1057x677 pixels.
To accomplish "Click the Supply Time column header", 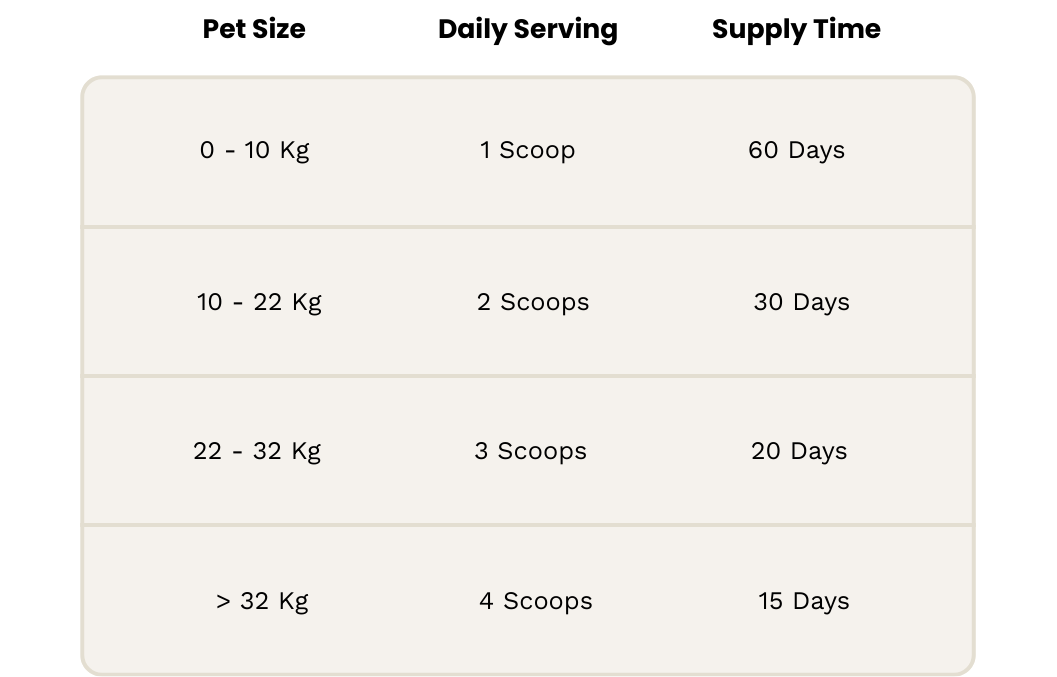I will coord(796,29).
